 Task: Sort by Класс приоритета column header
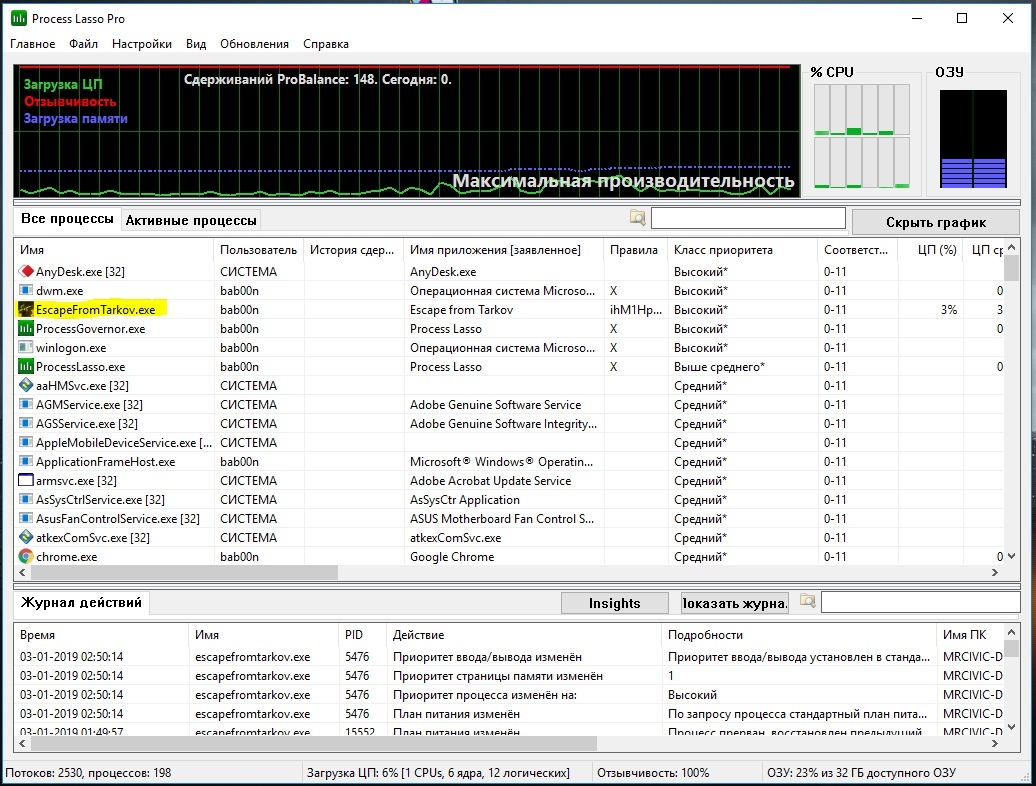point(742,250)
